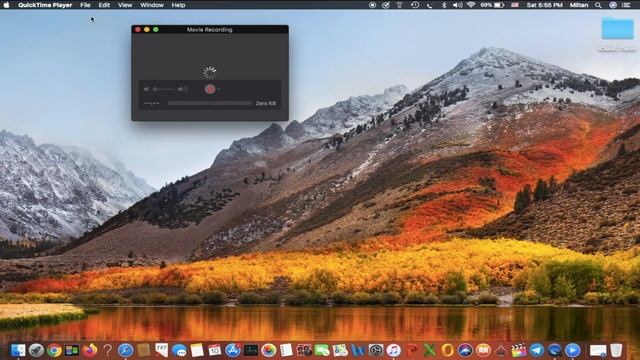Open Telegram from the Dock
This screenshot has width=640, height=360.
click(537, 350)
